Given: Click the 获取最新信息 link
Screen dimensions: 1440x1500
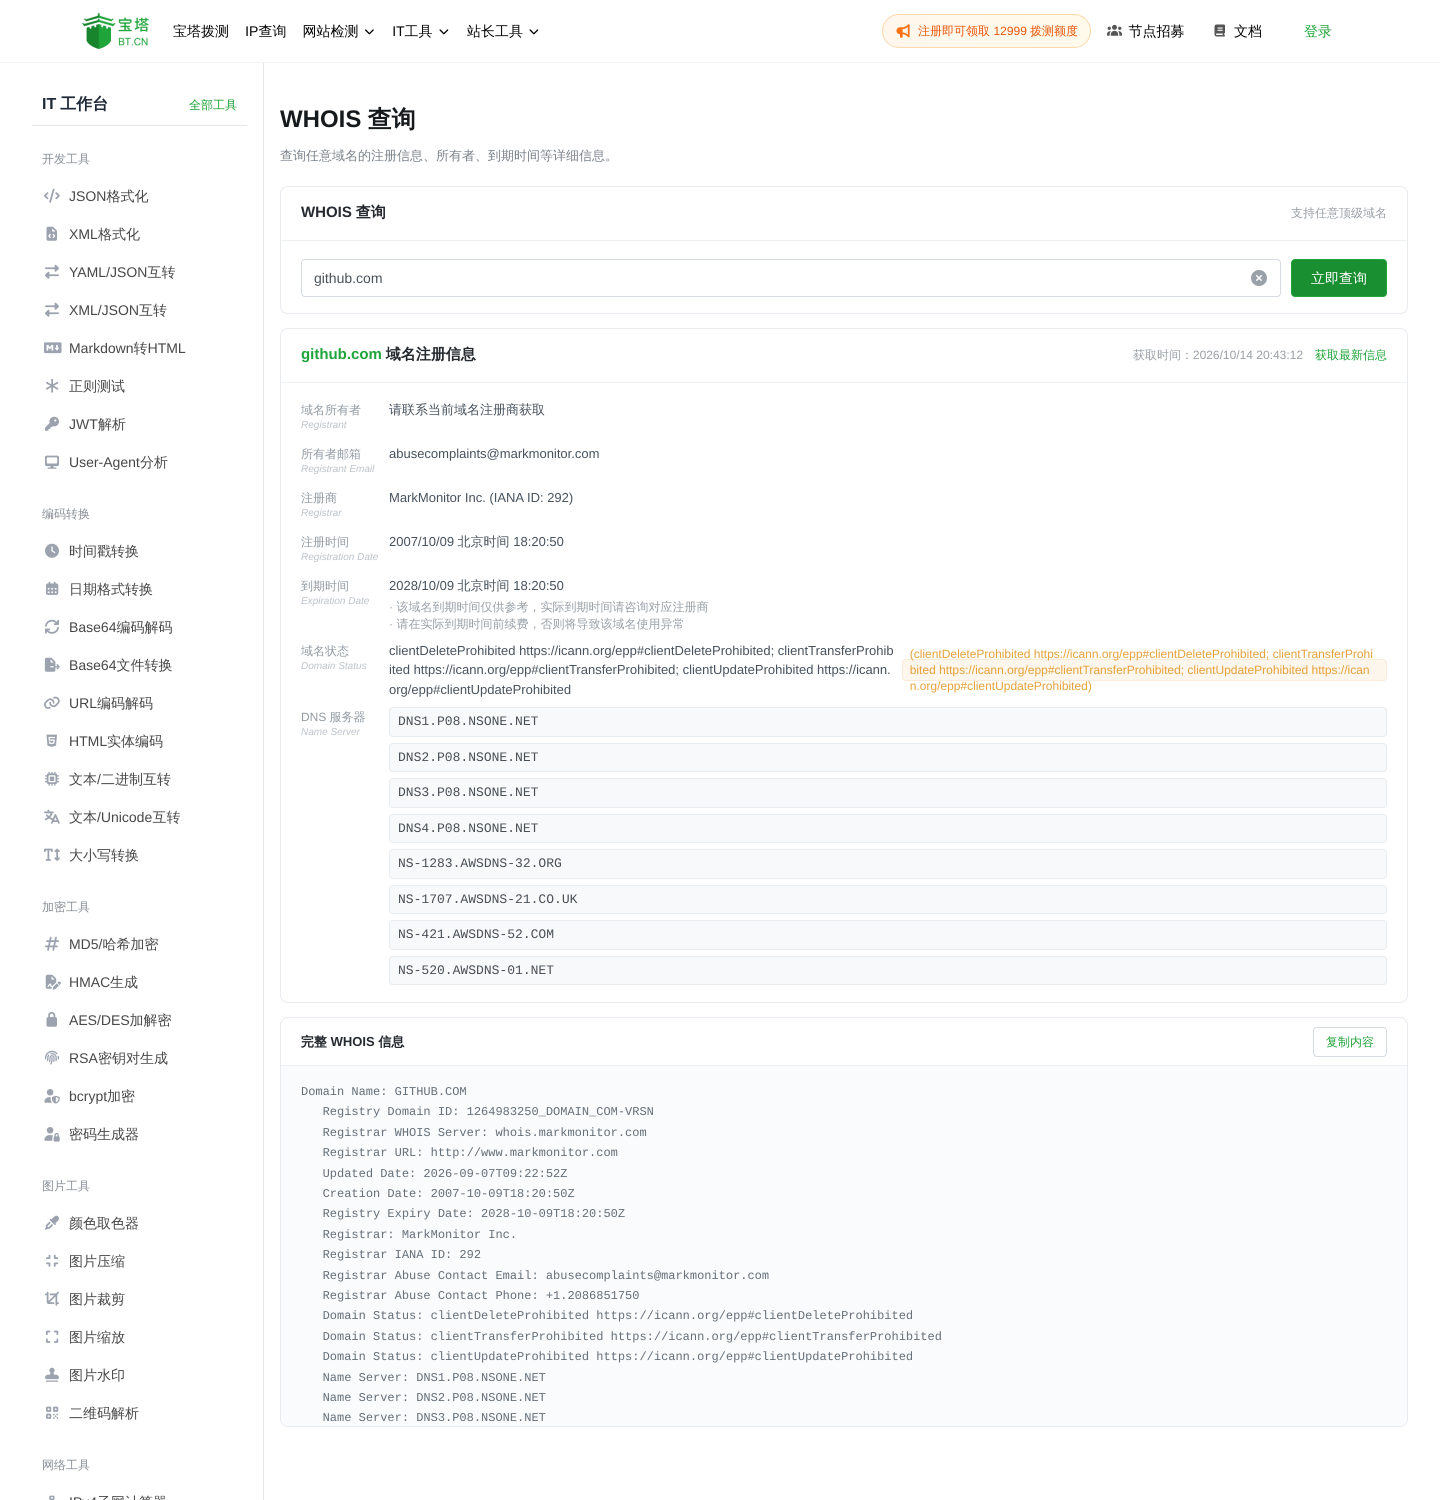Looking at the screenshot, I should 1351,355.
